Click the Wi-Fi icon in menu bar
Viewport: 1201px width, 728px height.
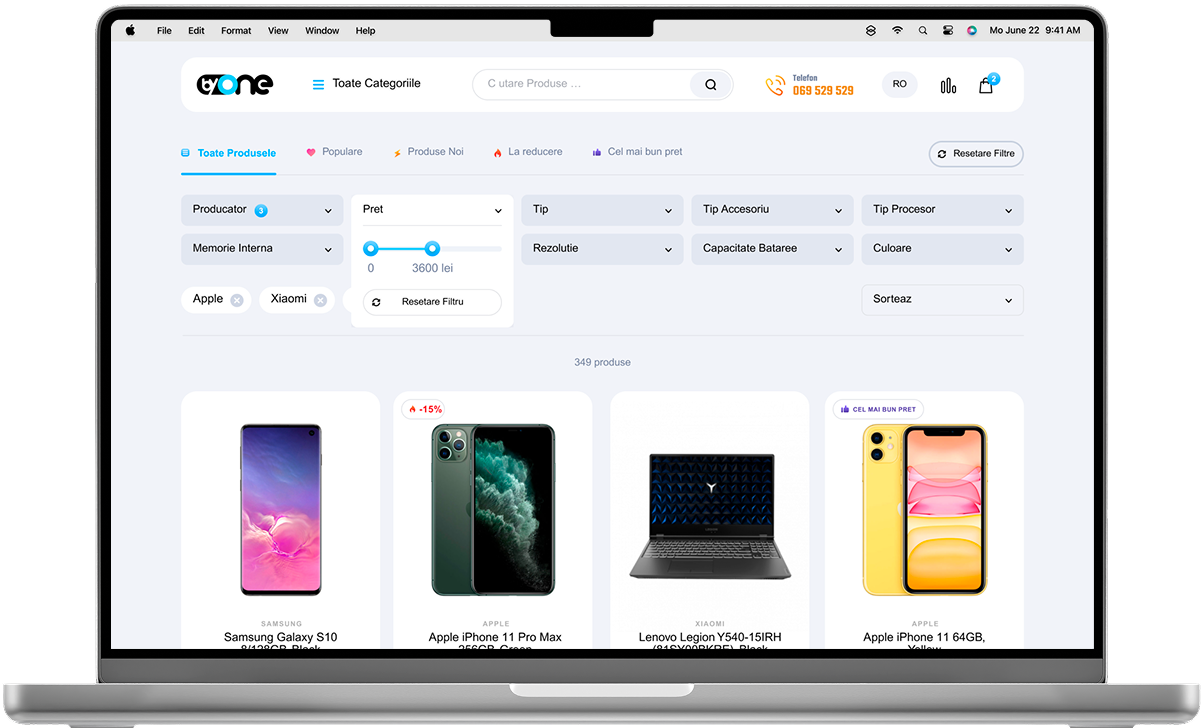tap(897, 31)
